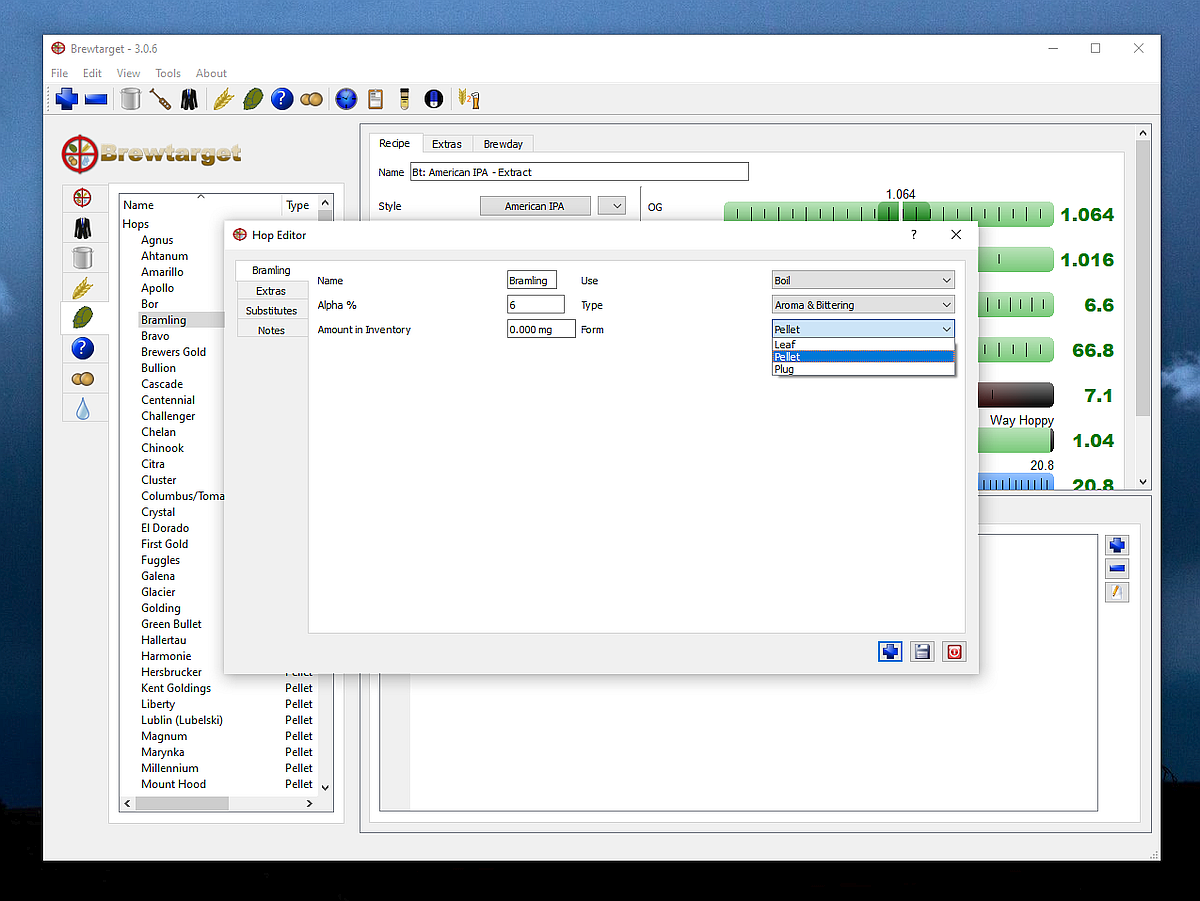
Task: Click the wheat and beer glass toolbar icon
Action: tap(468, 98)
